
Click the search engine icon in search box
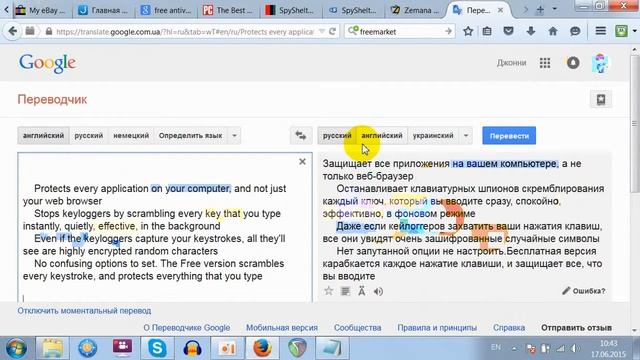click(353, 31)
